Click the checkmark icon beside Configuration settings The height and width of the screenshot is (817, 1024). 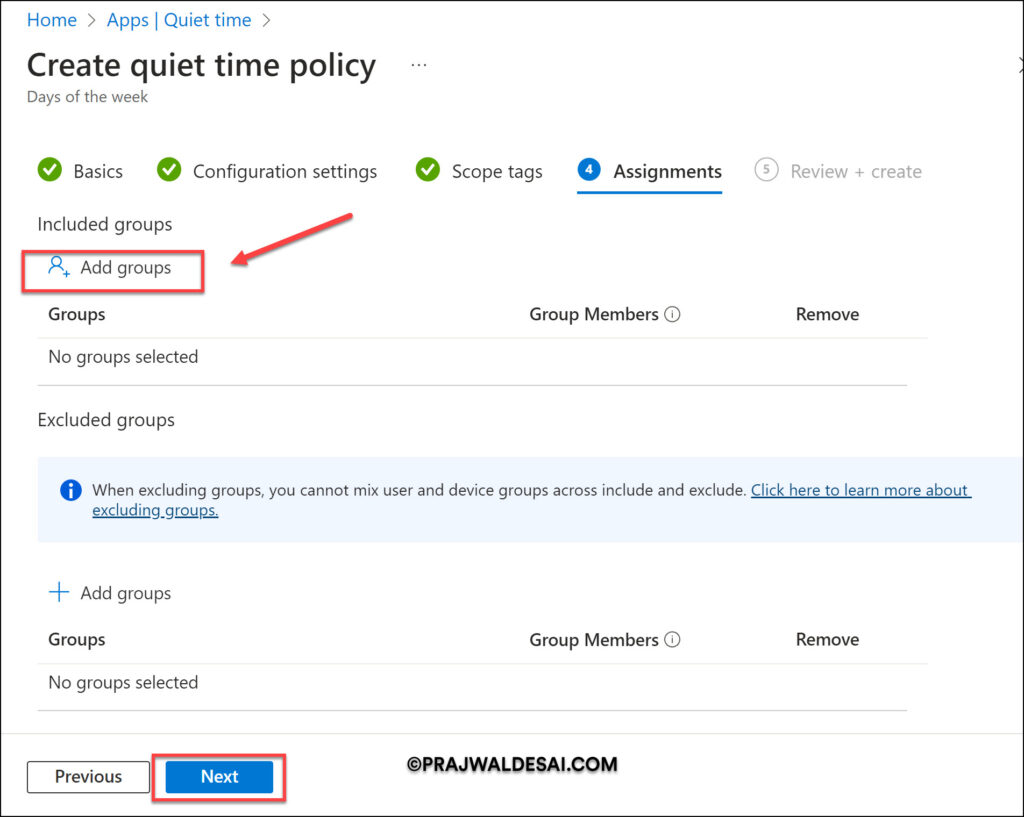pyautogui.click(x=169, y=169)
